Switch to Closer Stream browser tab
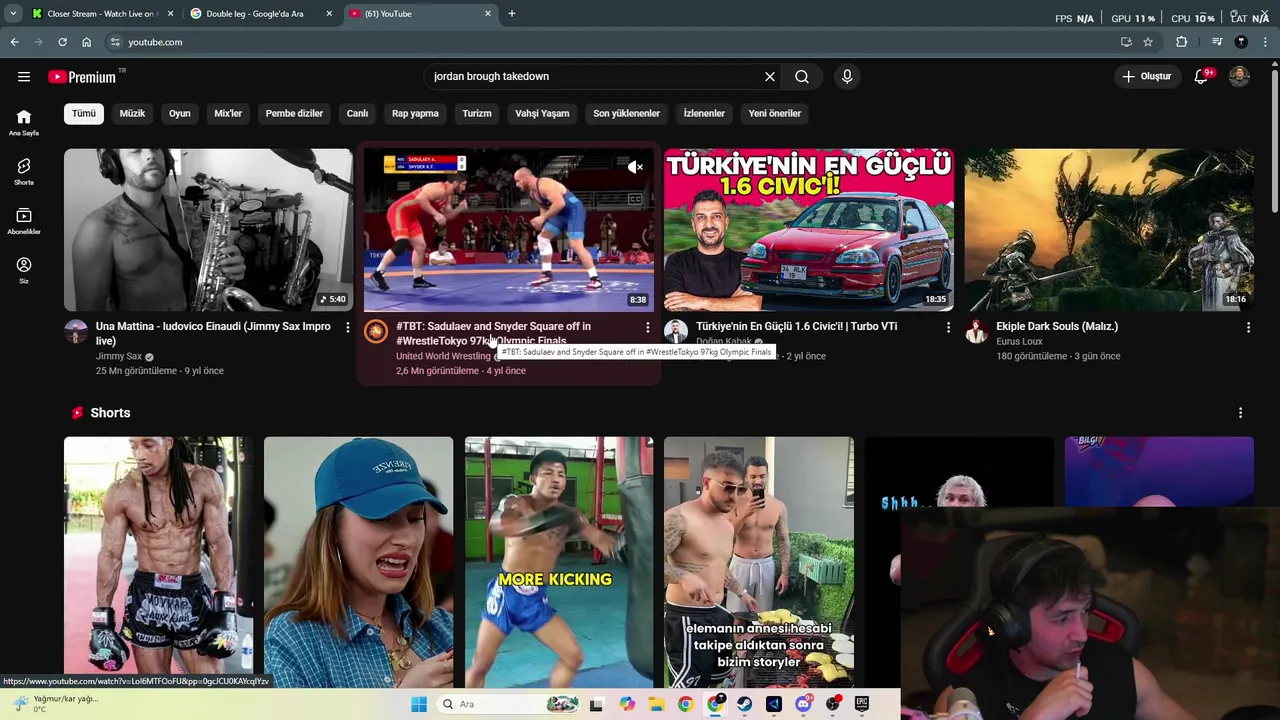The image size is (1280, 720). click(102, 13)
